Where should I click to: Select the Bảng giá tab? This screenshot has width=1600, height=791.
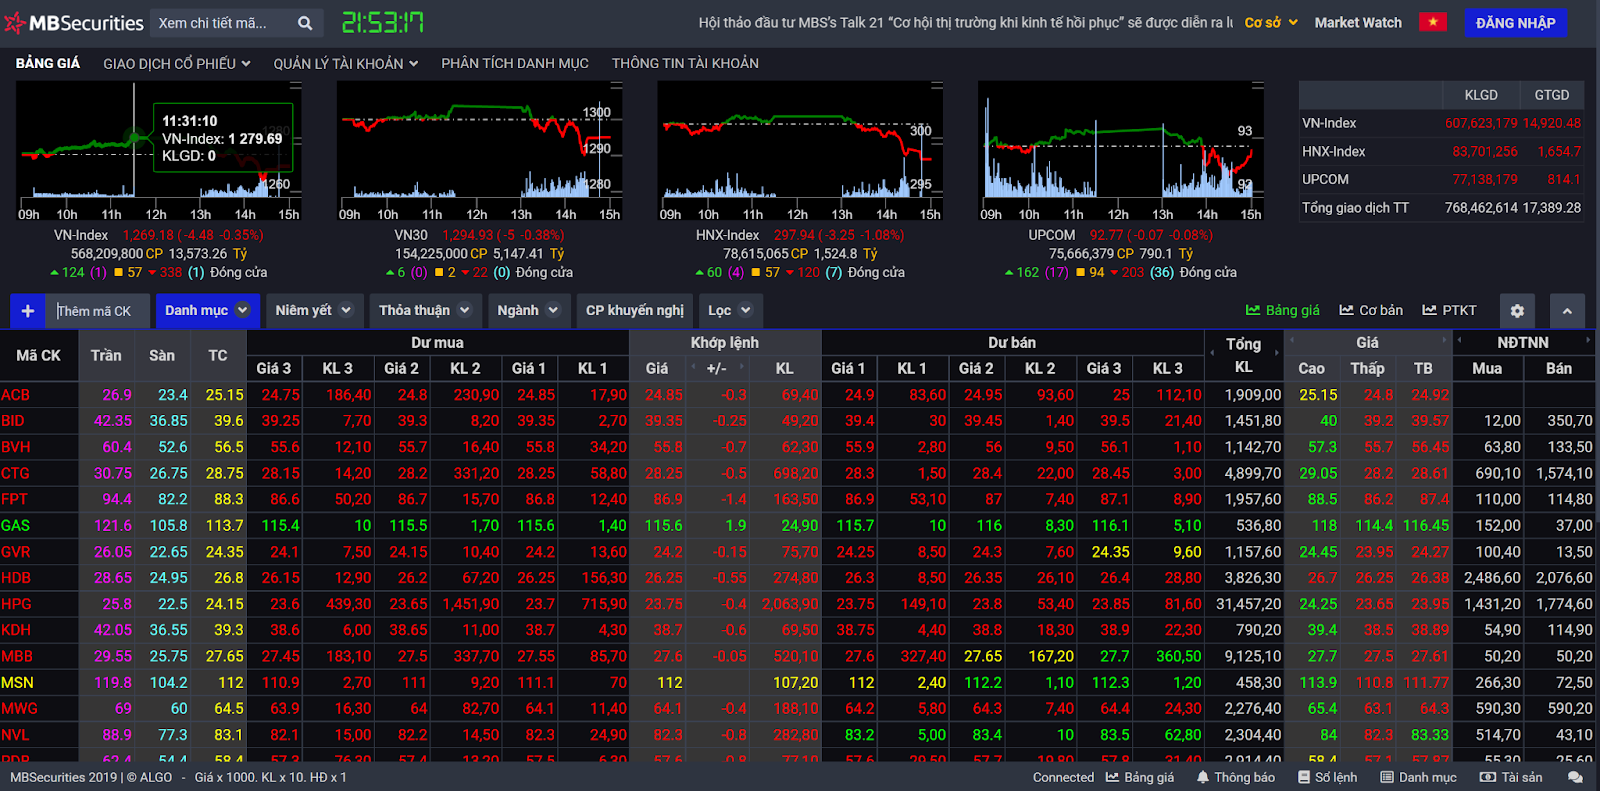pos(48,63)
